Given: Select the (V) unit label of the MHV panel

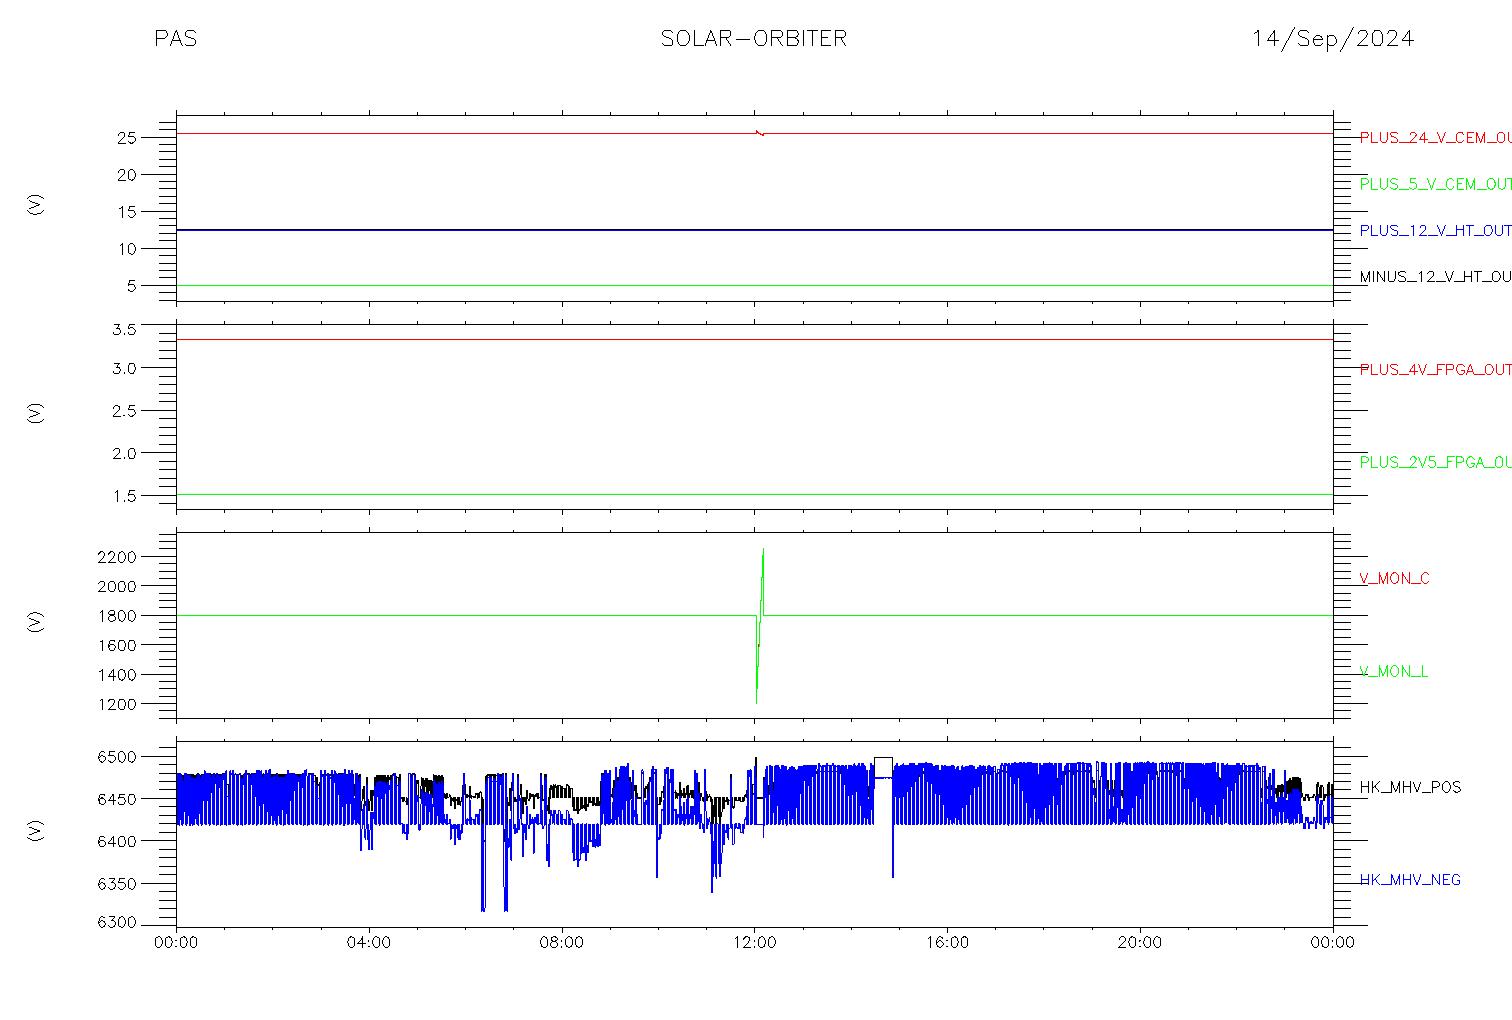Looking at the screenshot, I should [36, 830].
